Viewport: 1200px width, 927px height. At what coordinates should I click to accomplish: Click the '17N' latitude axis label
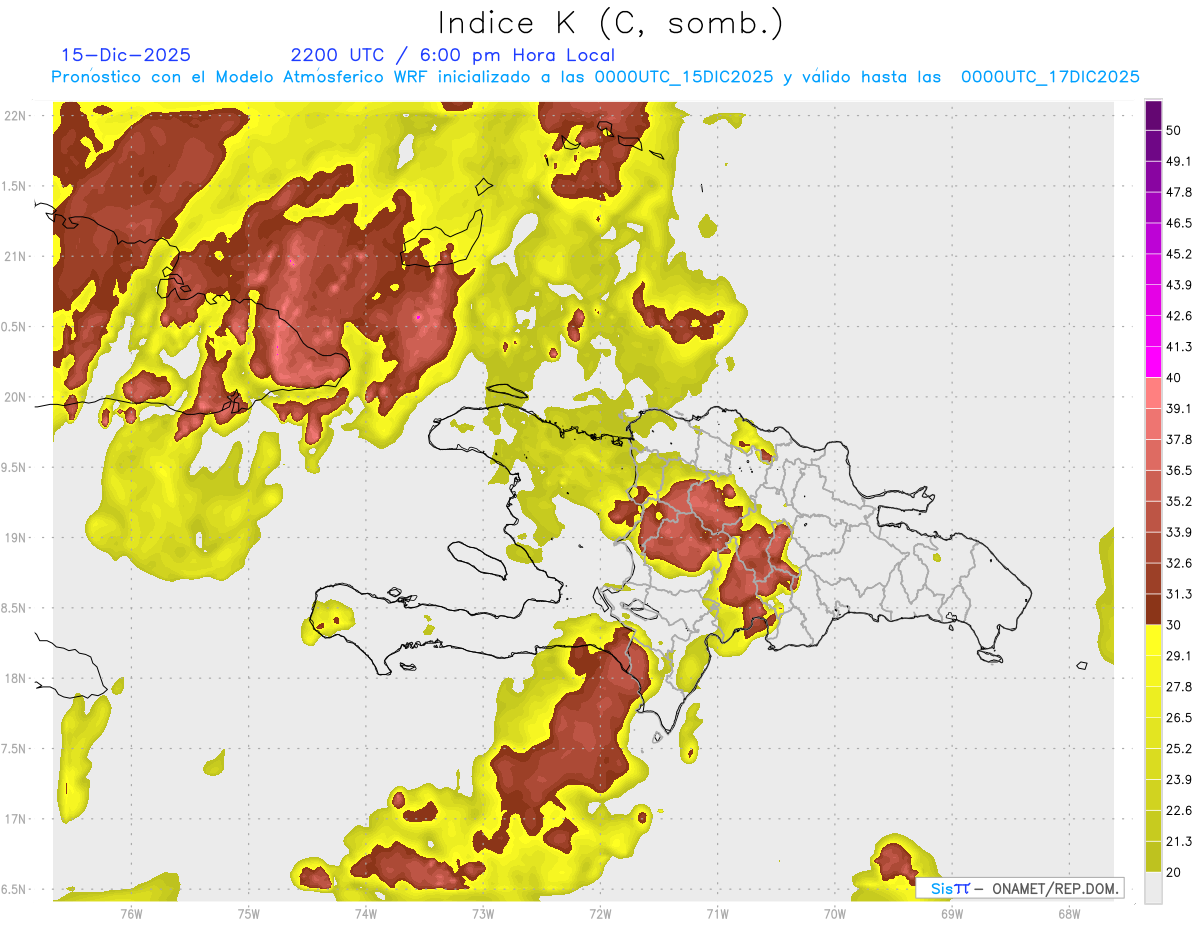(x=15, y=819)
